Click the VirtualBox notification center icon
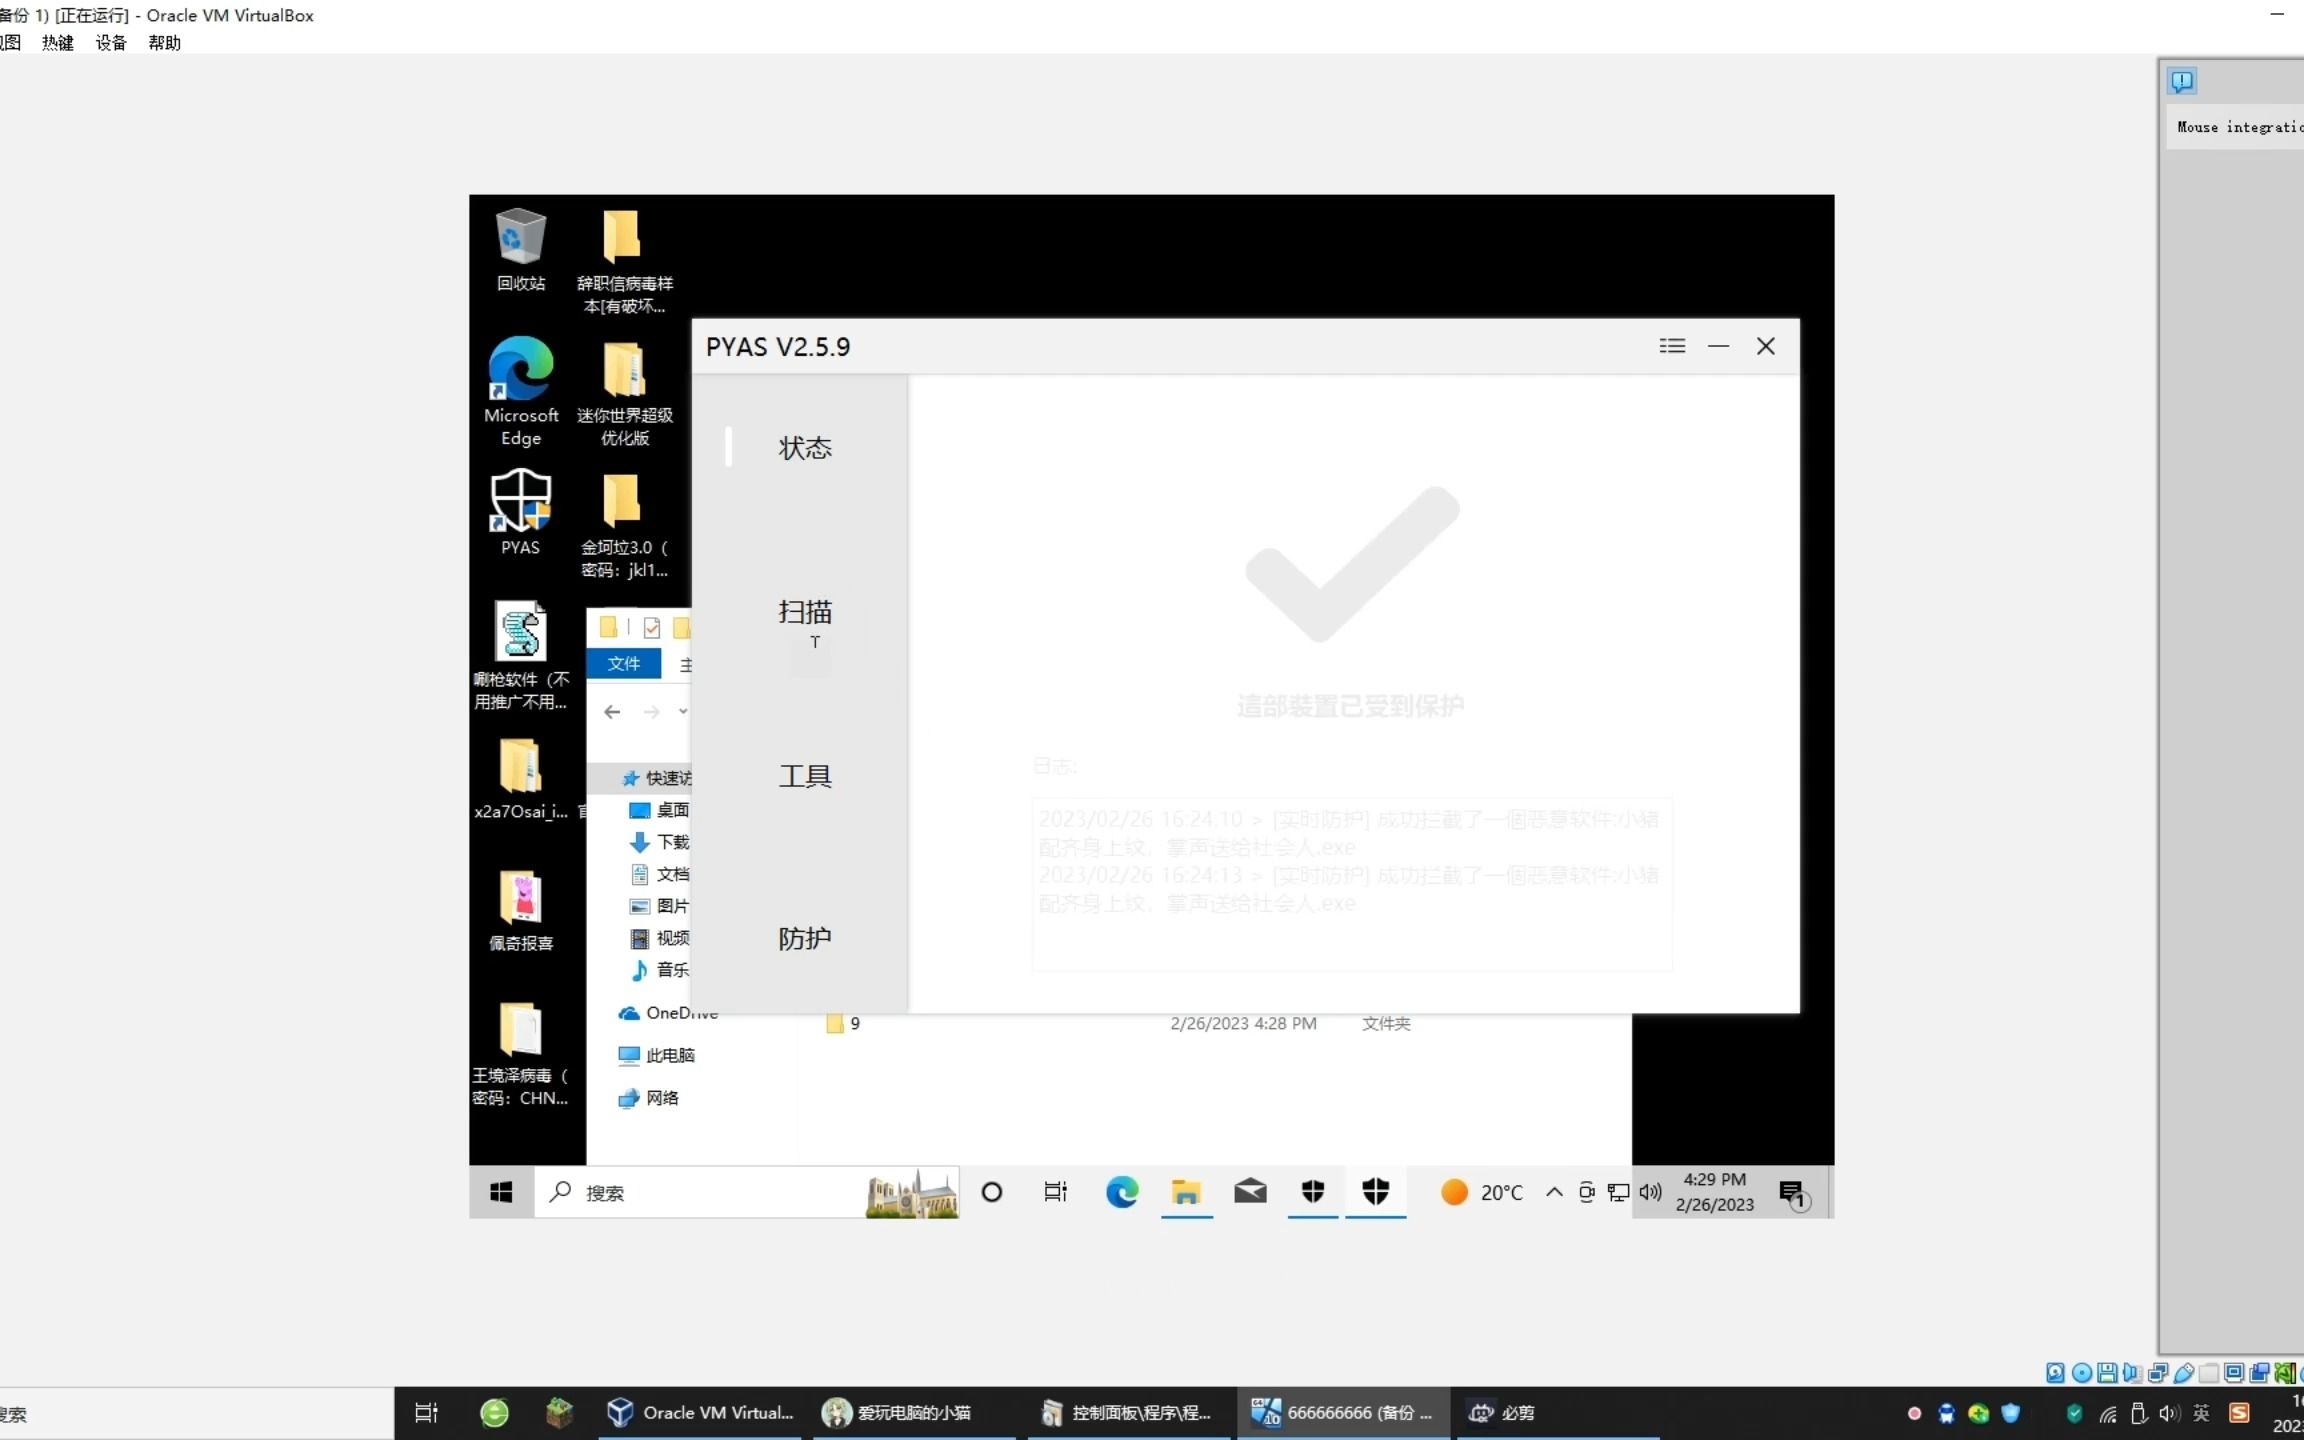This screenshot has width=2304, height=1440. click(x=2182, y=81)
